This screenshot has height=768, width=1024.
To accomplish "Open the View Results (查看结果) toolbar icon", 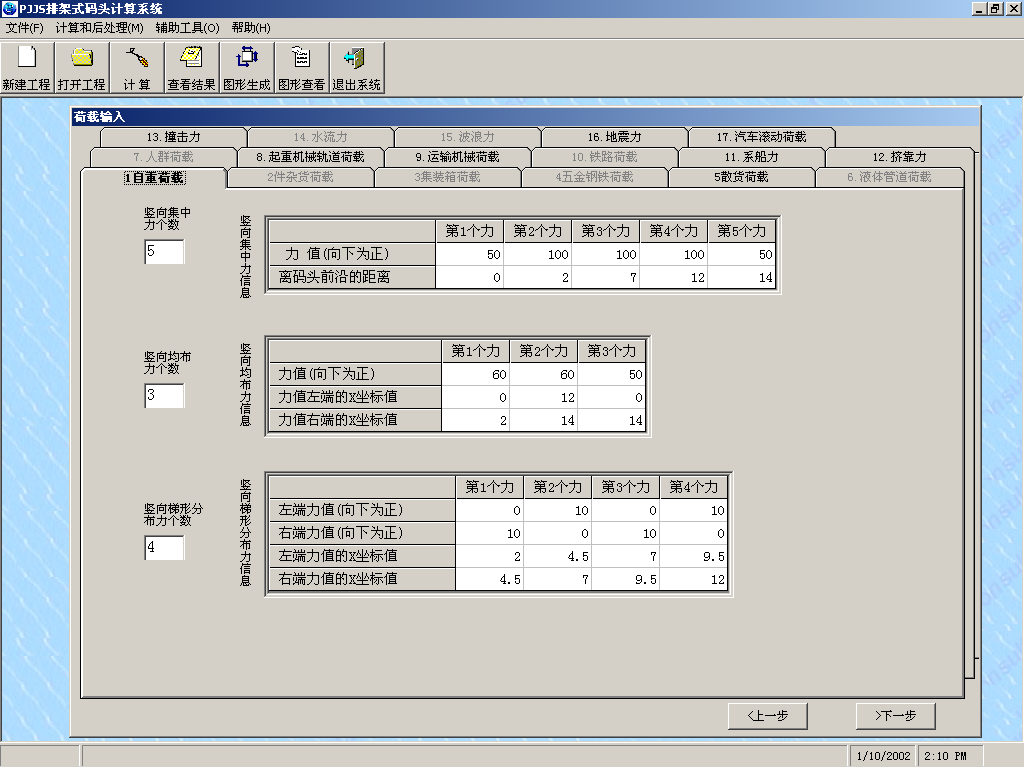I will [191, 67].
